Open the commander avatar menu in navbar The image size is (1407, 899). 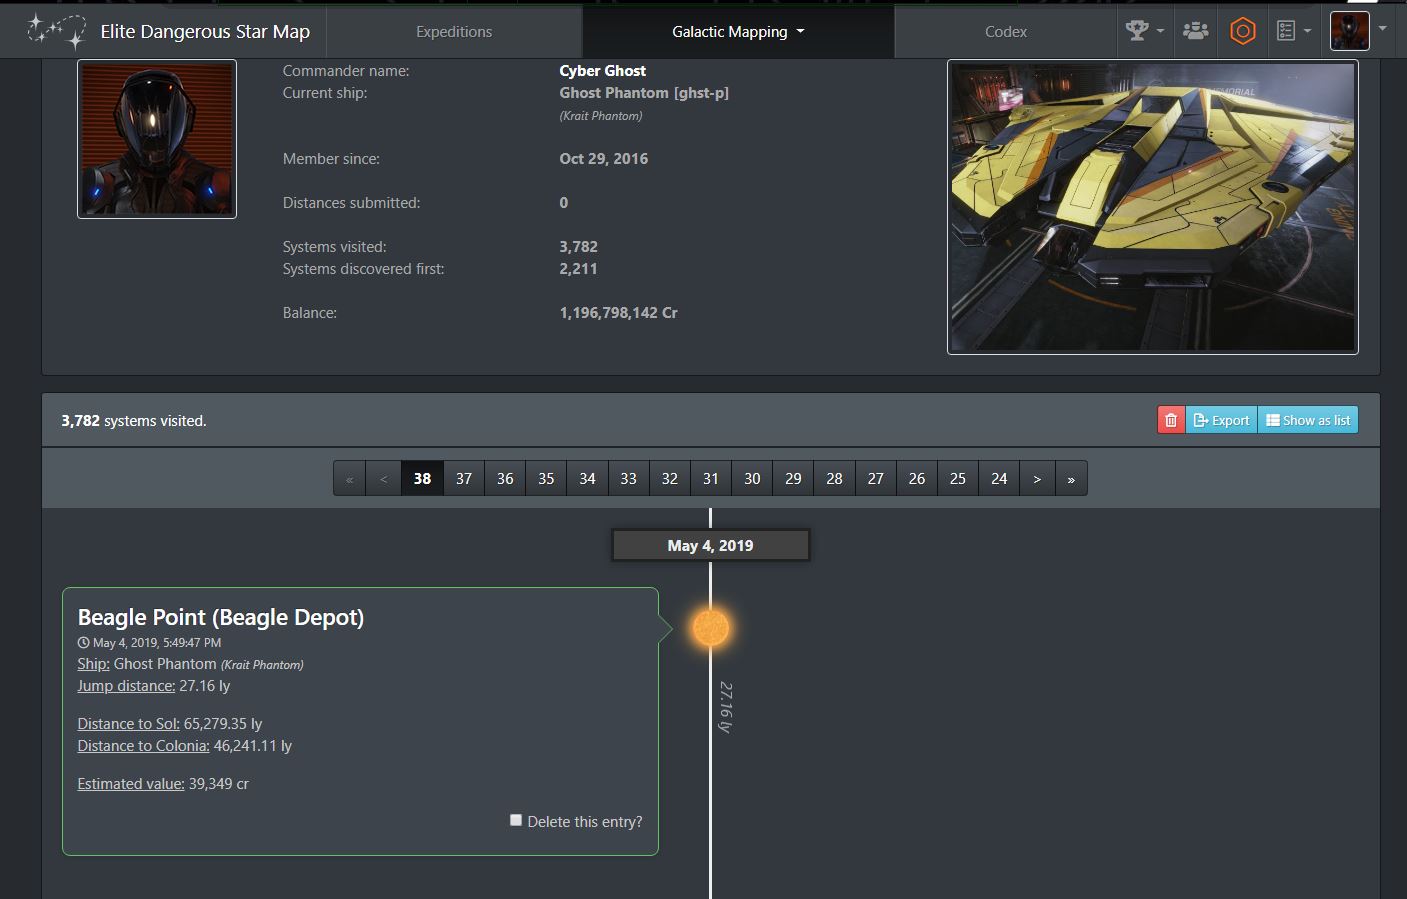point(1349,31)
